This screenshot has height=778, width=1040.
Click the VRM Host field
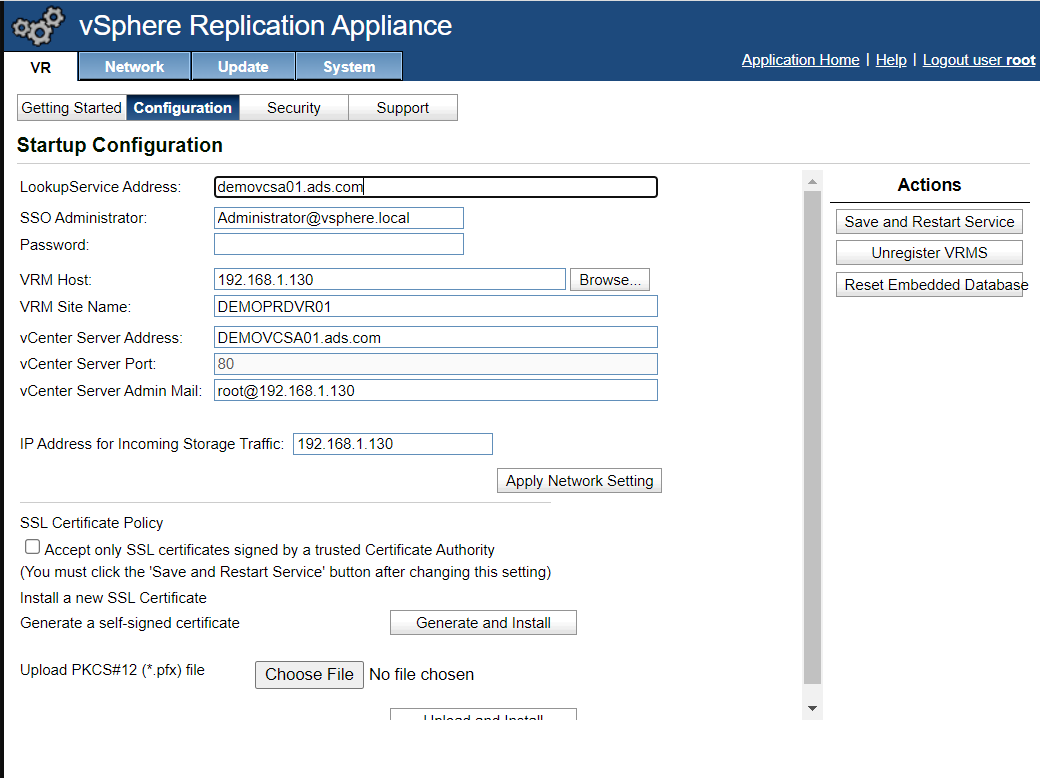(x=390, y=279)
